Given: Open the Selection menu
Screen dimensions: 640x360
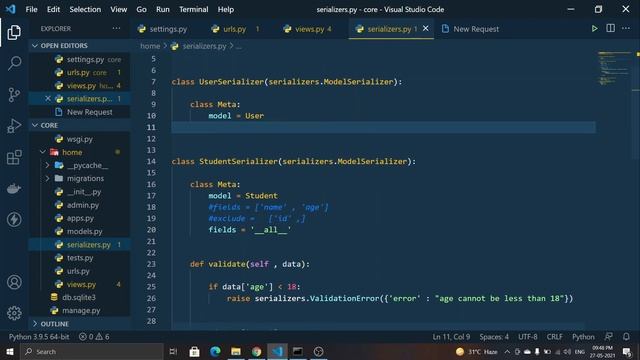Looking at the screenshot, I should (x=85, y=9).
